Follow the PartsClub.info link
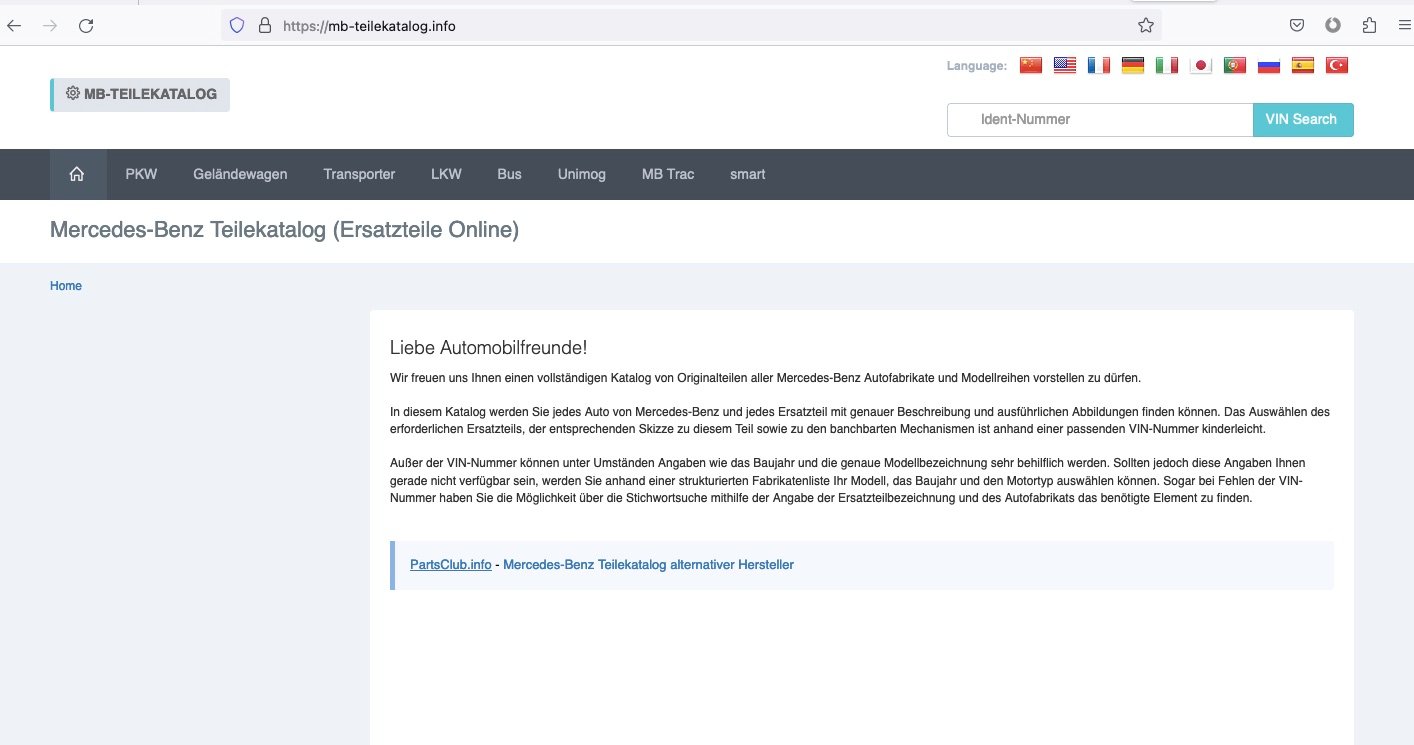1414x745 pixels. pos(451,565)
